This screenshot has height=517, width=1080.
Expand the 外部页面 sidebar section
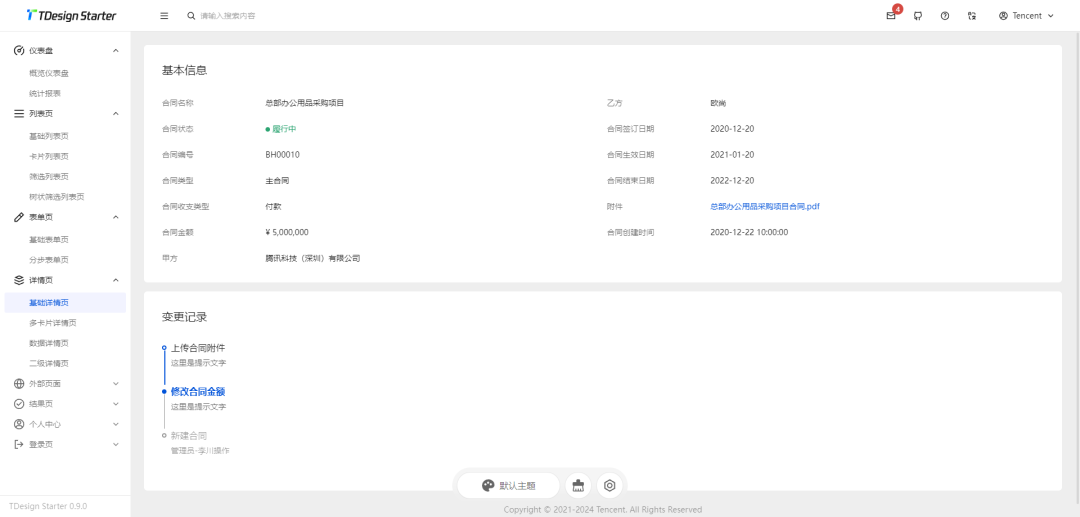65,384
